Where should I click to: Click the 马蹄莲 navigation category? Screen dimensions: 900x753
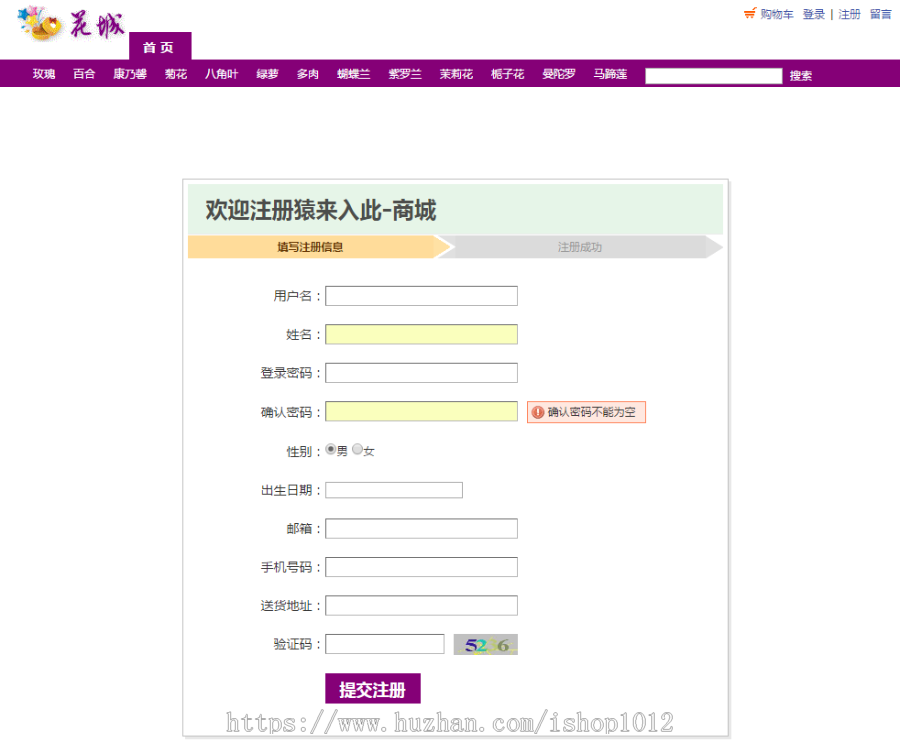point(610,73)
